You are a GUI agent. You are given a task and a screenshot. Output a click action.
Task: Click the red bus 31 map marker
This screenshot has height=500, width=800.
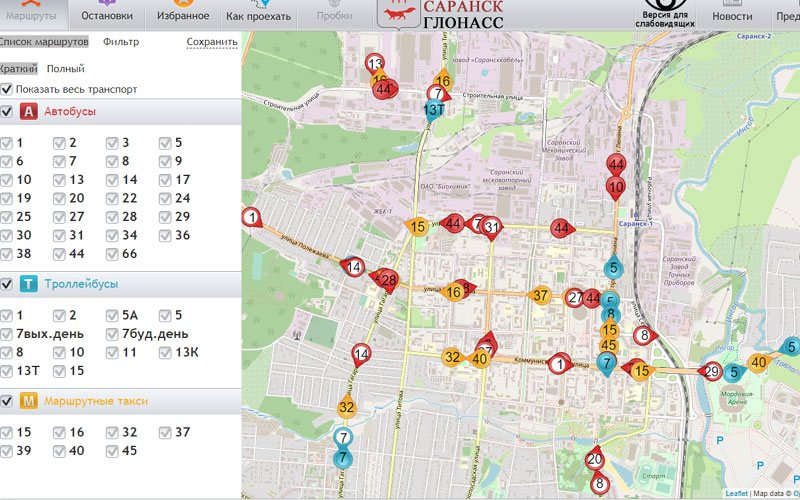pos(491,227)
